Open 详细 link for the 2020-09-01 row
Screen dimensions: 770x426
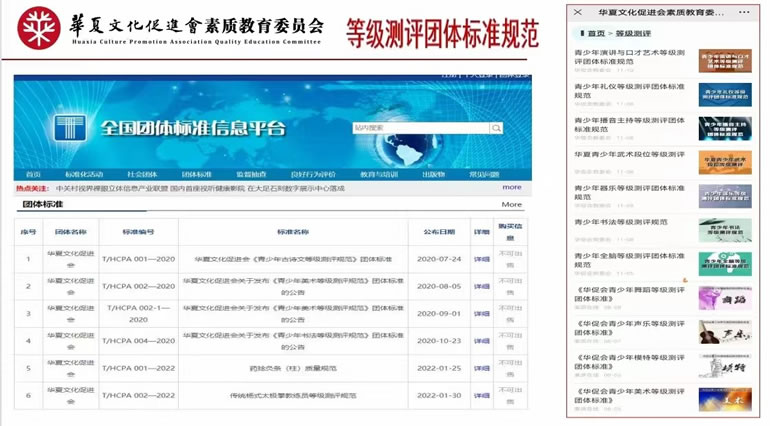click(482, 313)
